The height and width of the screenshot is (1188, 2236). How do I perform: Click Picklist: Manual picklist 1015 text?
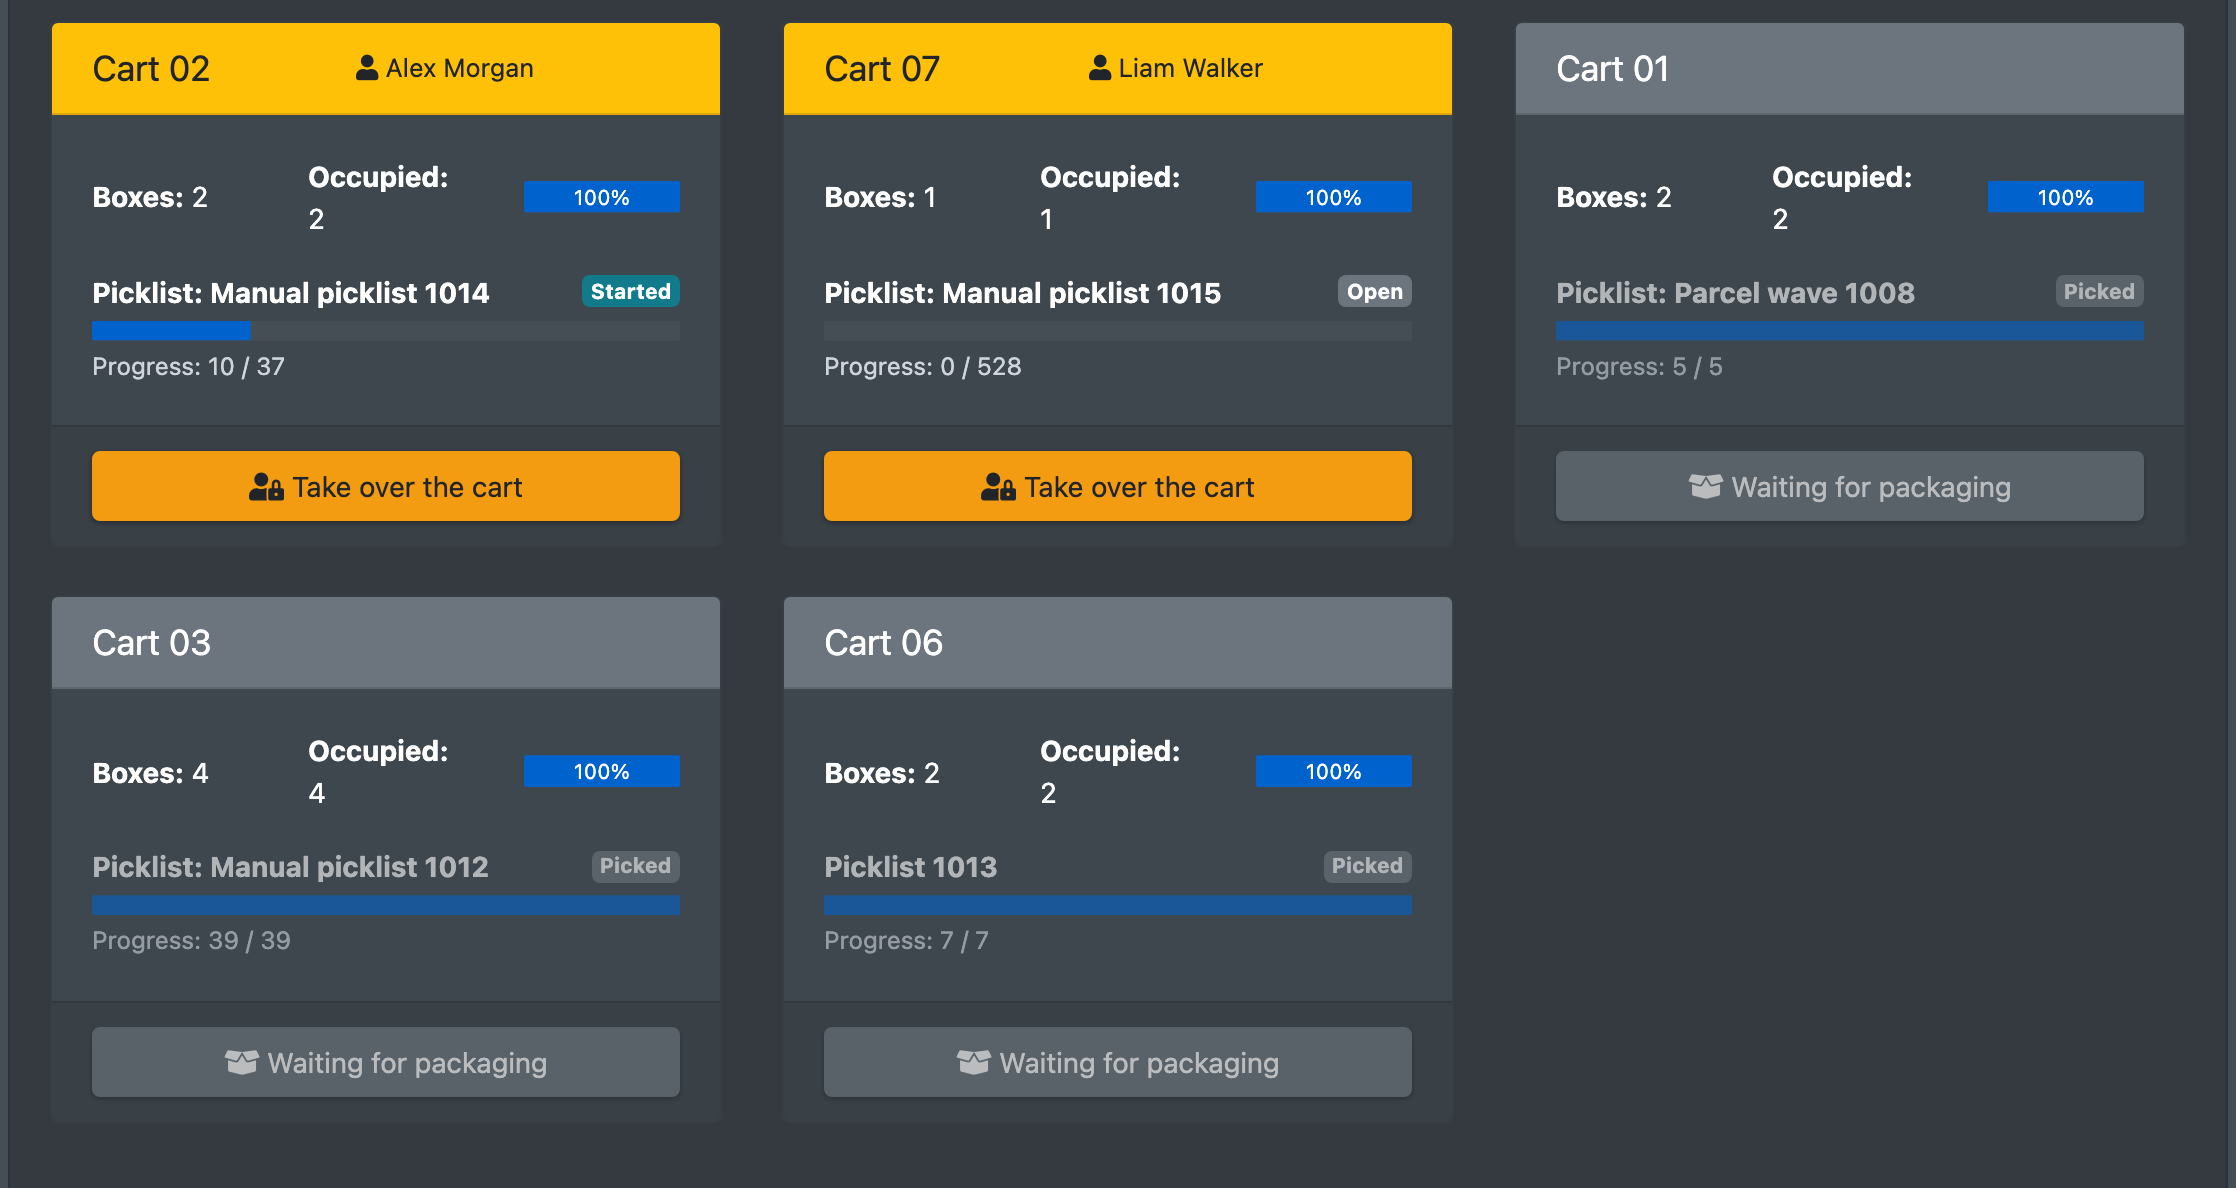coord(1023,293)
